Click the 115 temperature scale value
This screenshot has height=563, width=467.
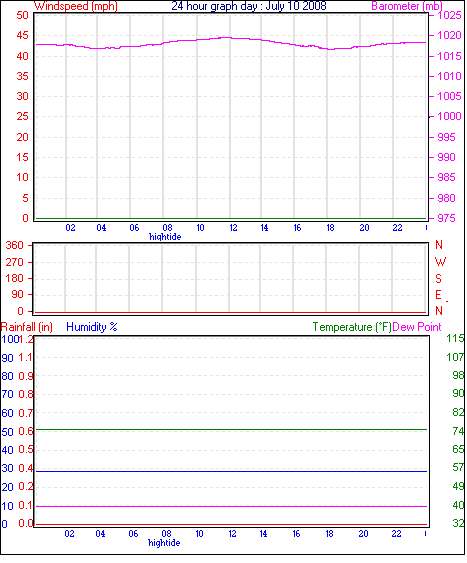pos(455,339)
